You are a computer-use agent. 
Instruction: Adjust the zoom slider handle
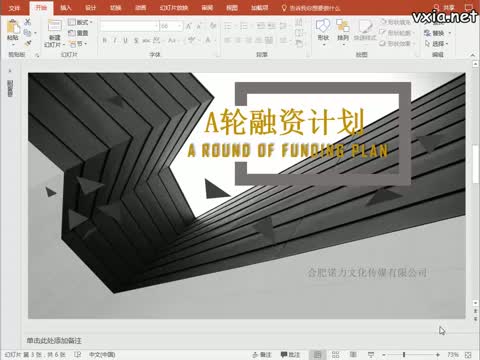tap(404, 354)
